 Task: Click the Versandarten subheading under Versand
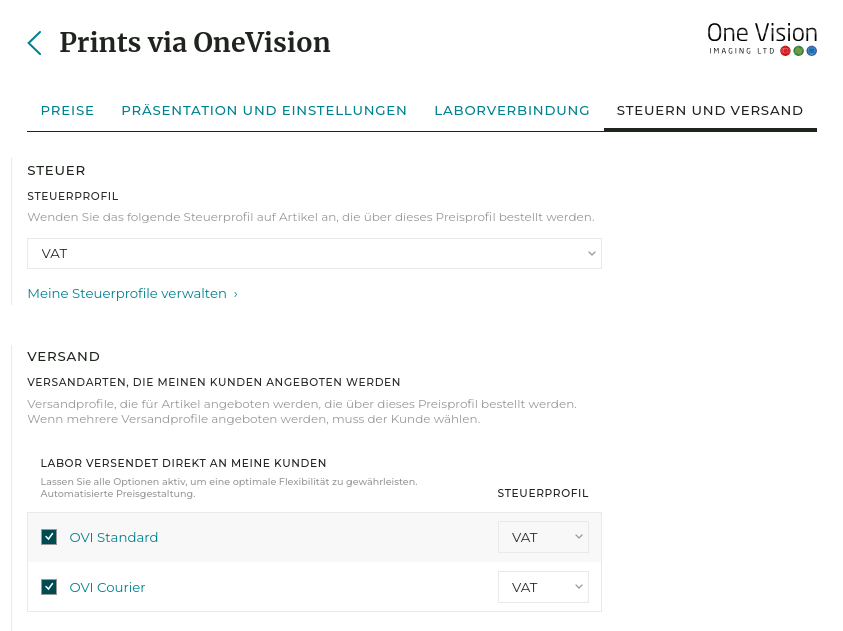[213, 382]
